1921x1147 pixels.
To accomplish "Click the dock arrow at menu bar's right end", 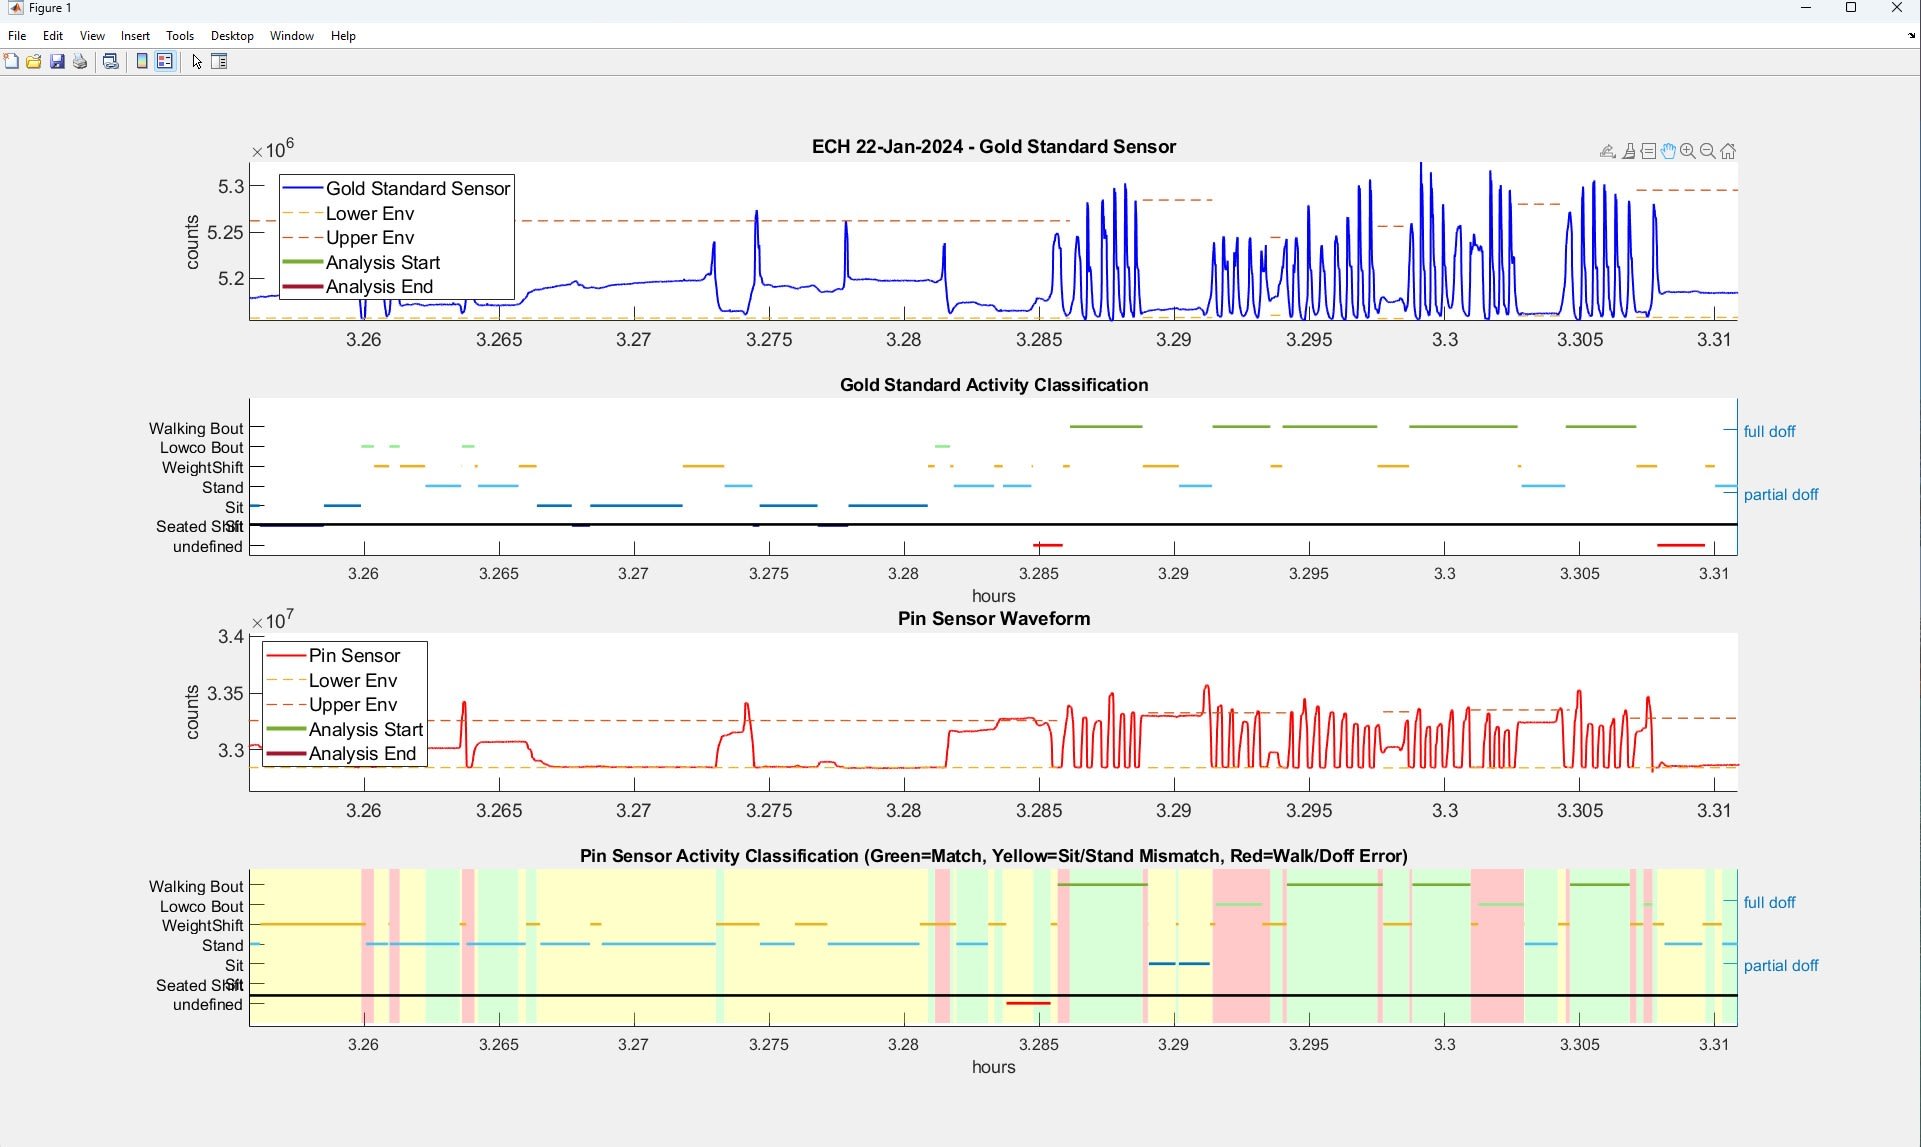I will pyautogui.click(x=1911, y=36).
